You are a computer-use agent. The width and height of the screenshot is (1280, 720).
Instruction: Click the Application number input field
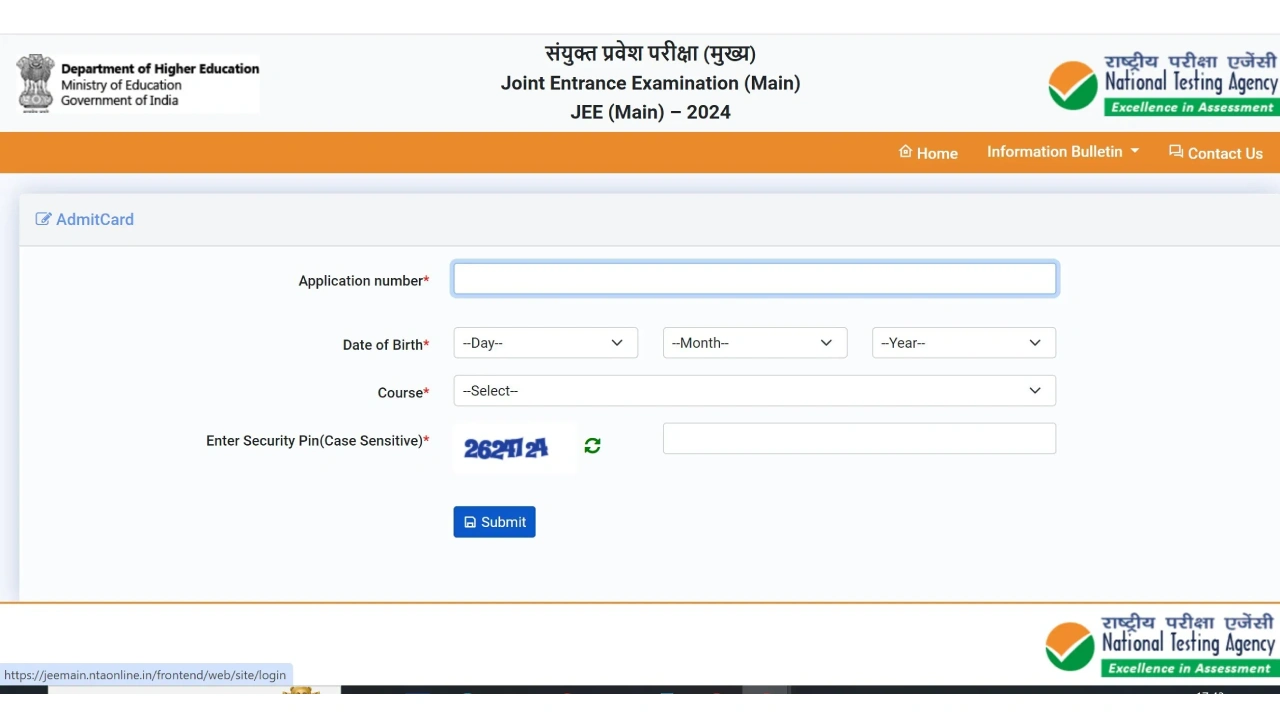pos(754,279)
